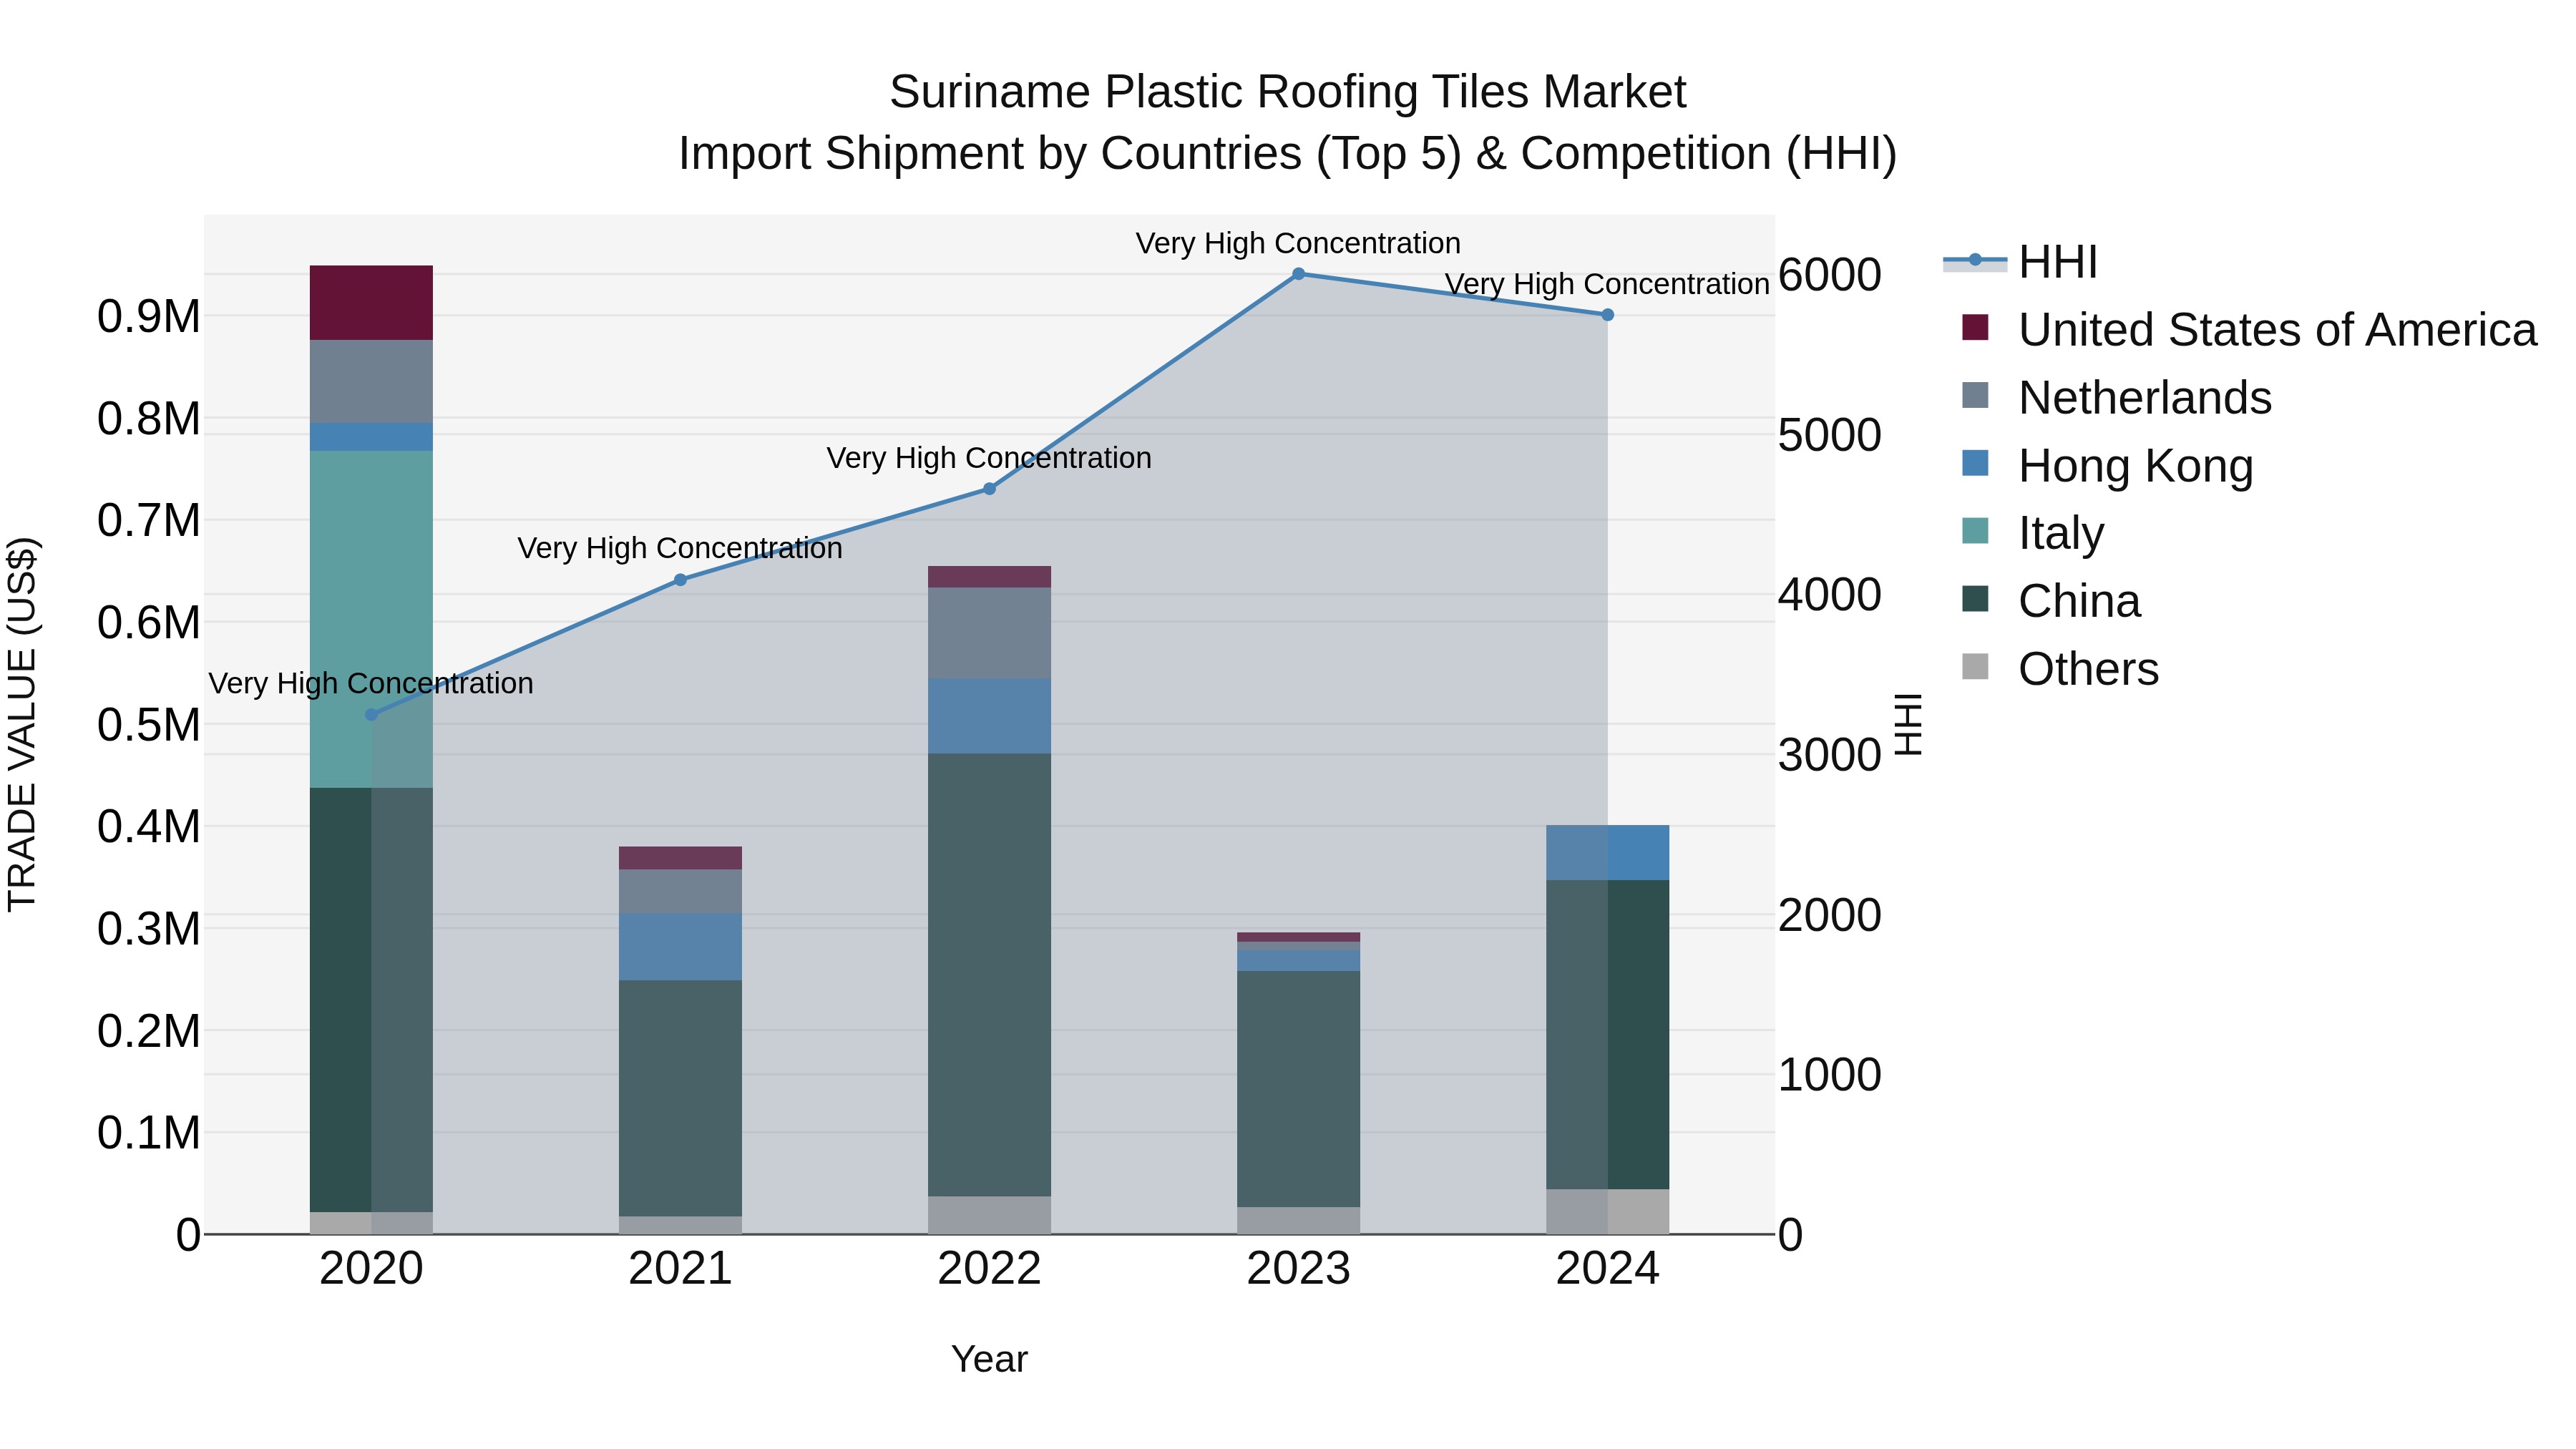Click the China segment in the 2021 bar
The width and height of the screenshot is (2576, 1449).
click(x=680, y=1098)
